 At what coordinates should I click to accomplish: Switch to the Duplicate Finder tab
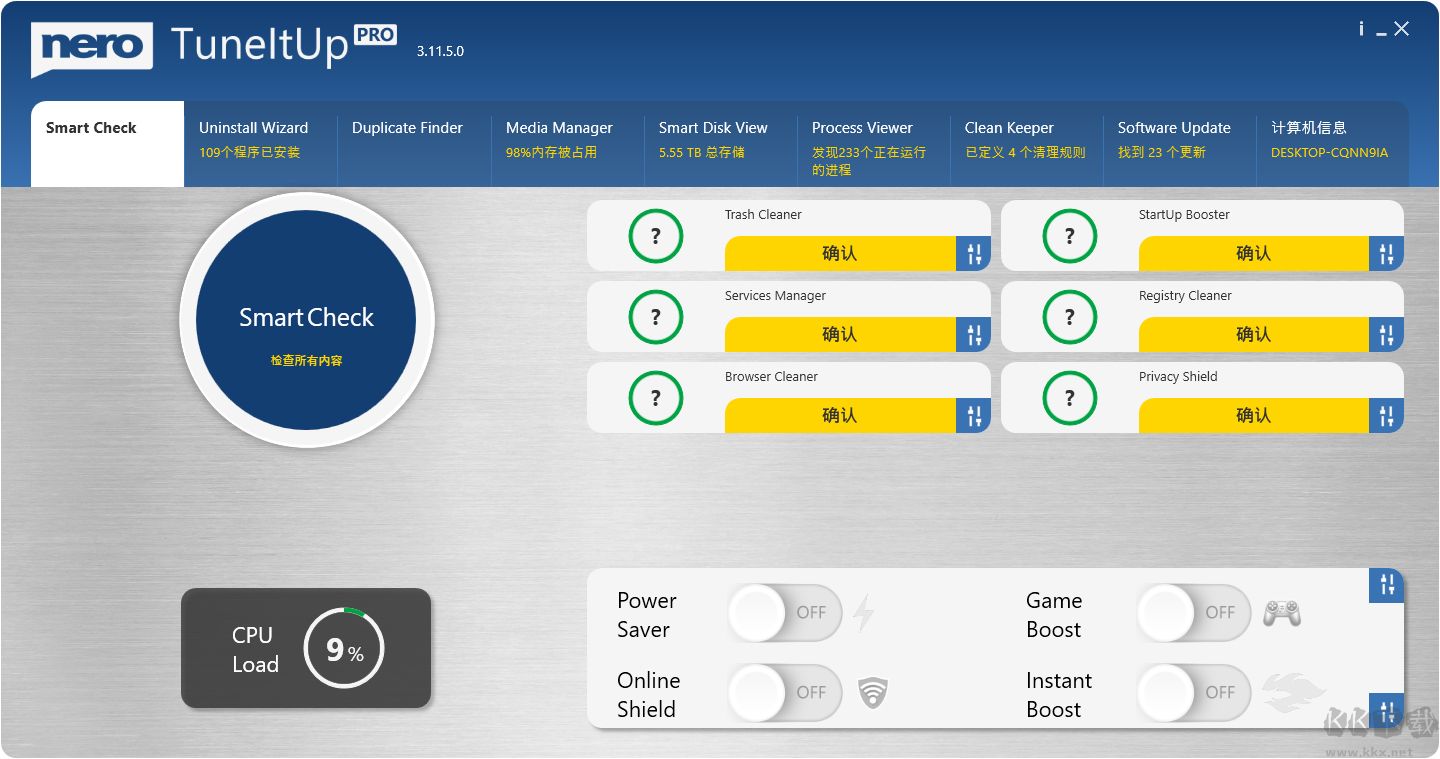tap(414, 144)
